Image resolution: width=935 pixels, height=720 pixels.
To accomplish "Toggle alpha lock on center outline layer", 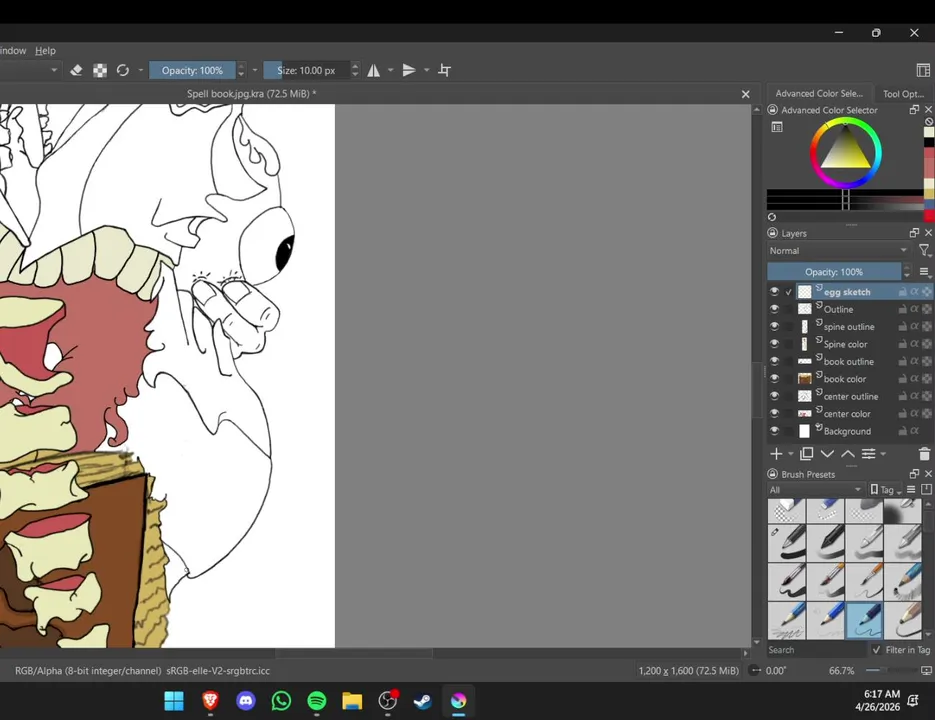I will pyautogui.click(x=915, y=396).
